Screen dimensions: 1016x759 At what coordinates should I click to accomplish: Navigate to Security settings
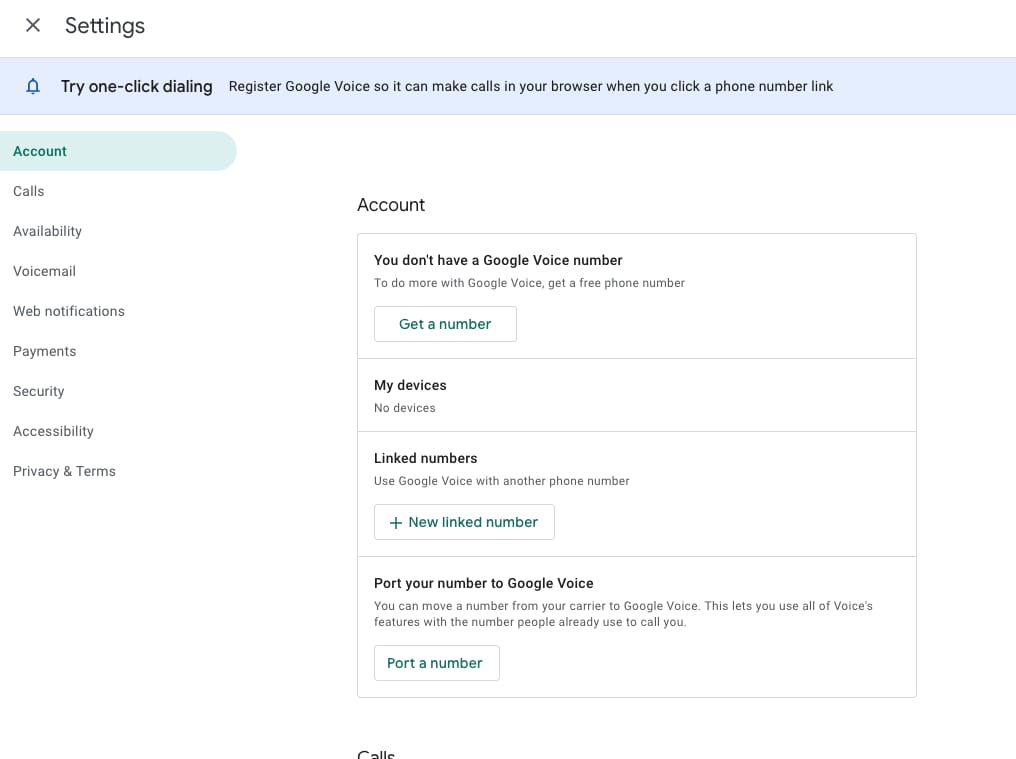(39, 391)
